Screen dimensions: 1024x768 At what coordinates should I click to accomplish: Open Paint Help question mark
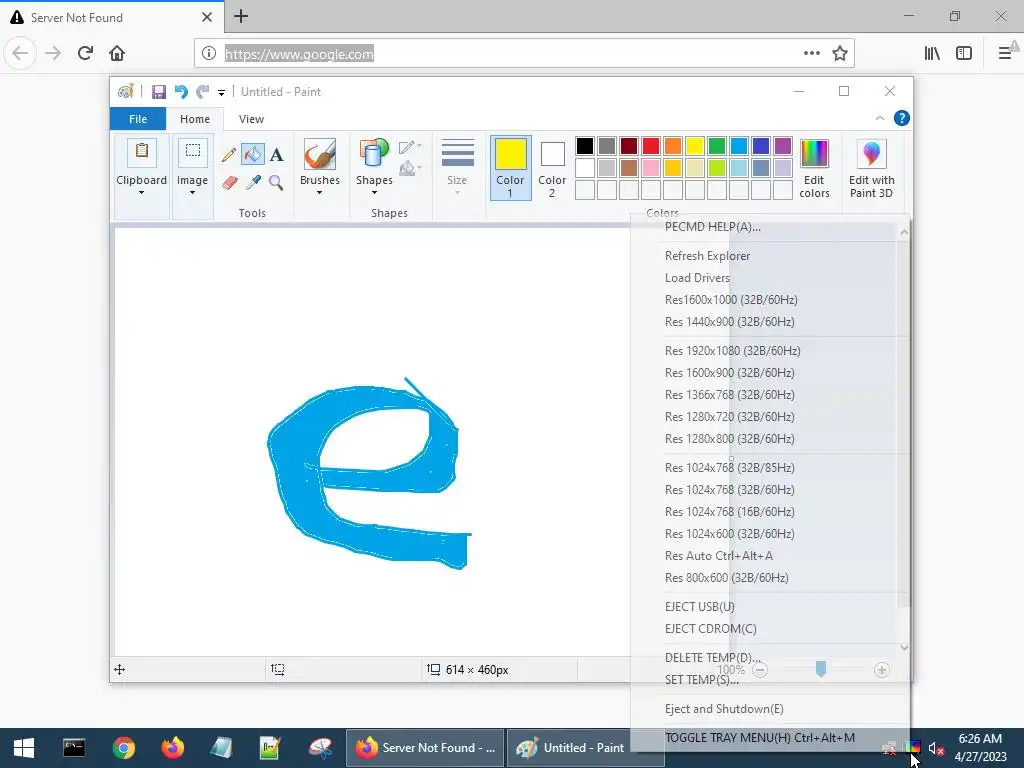click(902, 118)
